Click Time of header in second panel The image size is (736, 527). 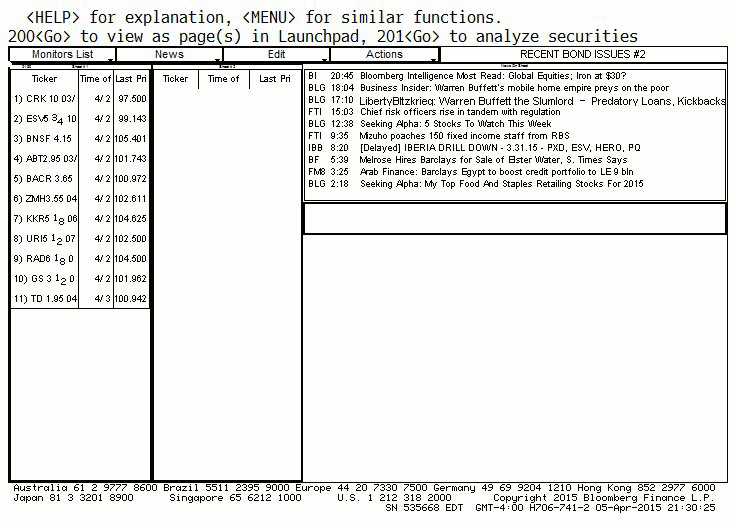pyautogui.click(x=223, y=79)
